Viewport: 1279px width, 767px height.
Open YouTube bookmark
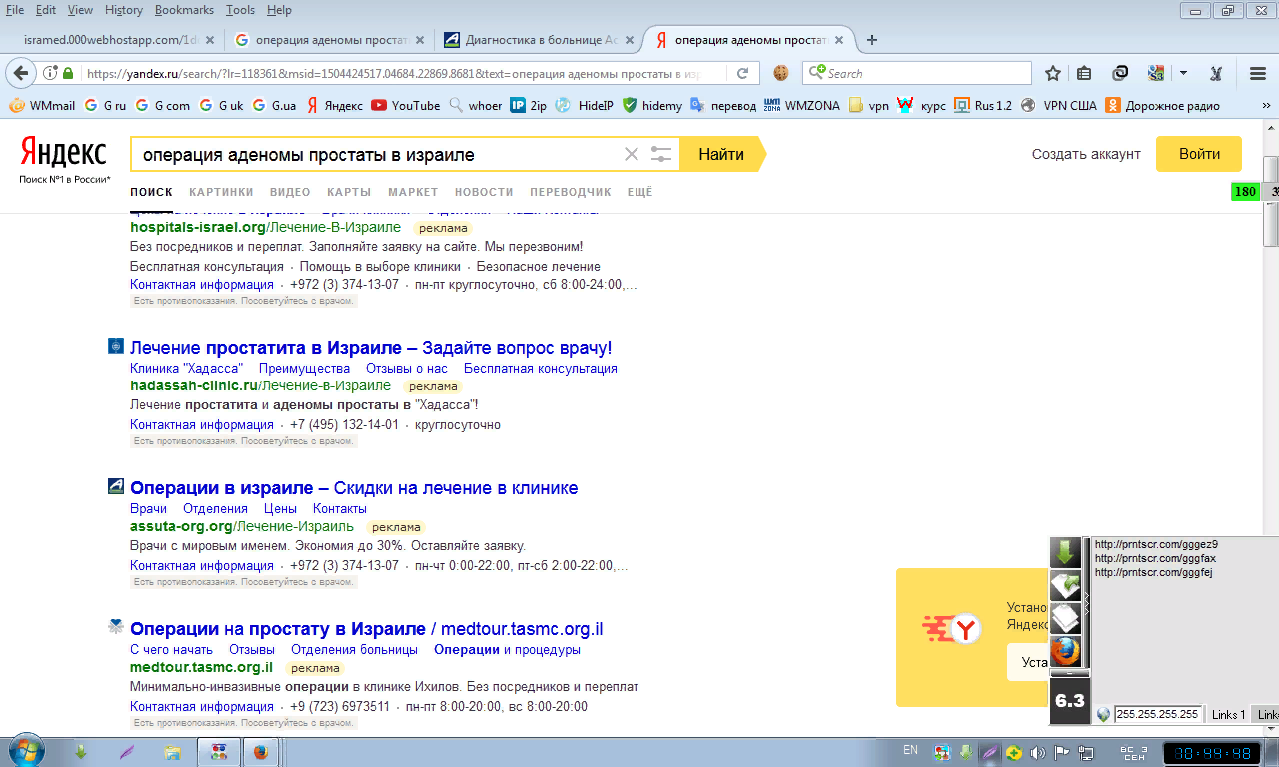[x=405, y=105]
